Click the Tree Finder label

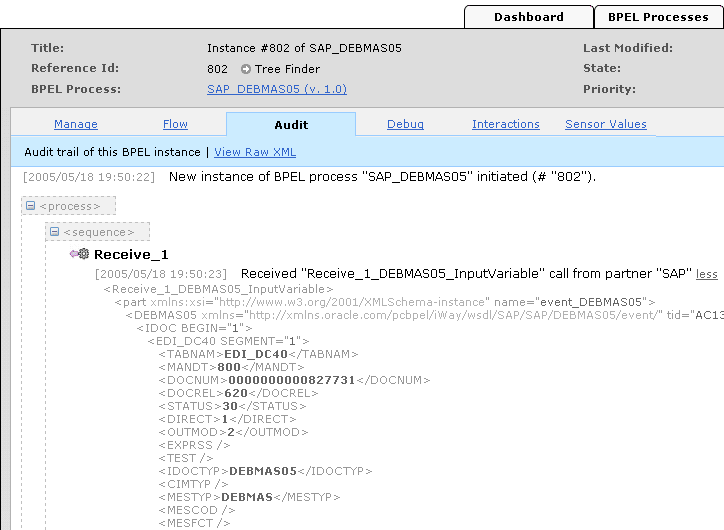tap(287, 69)
